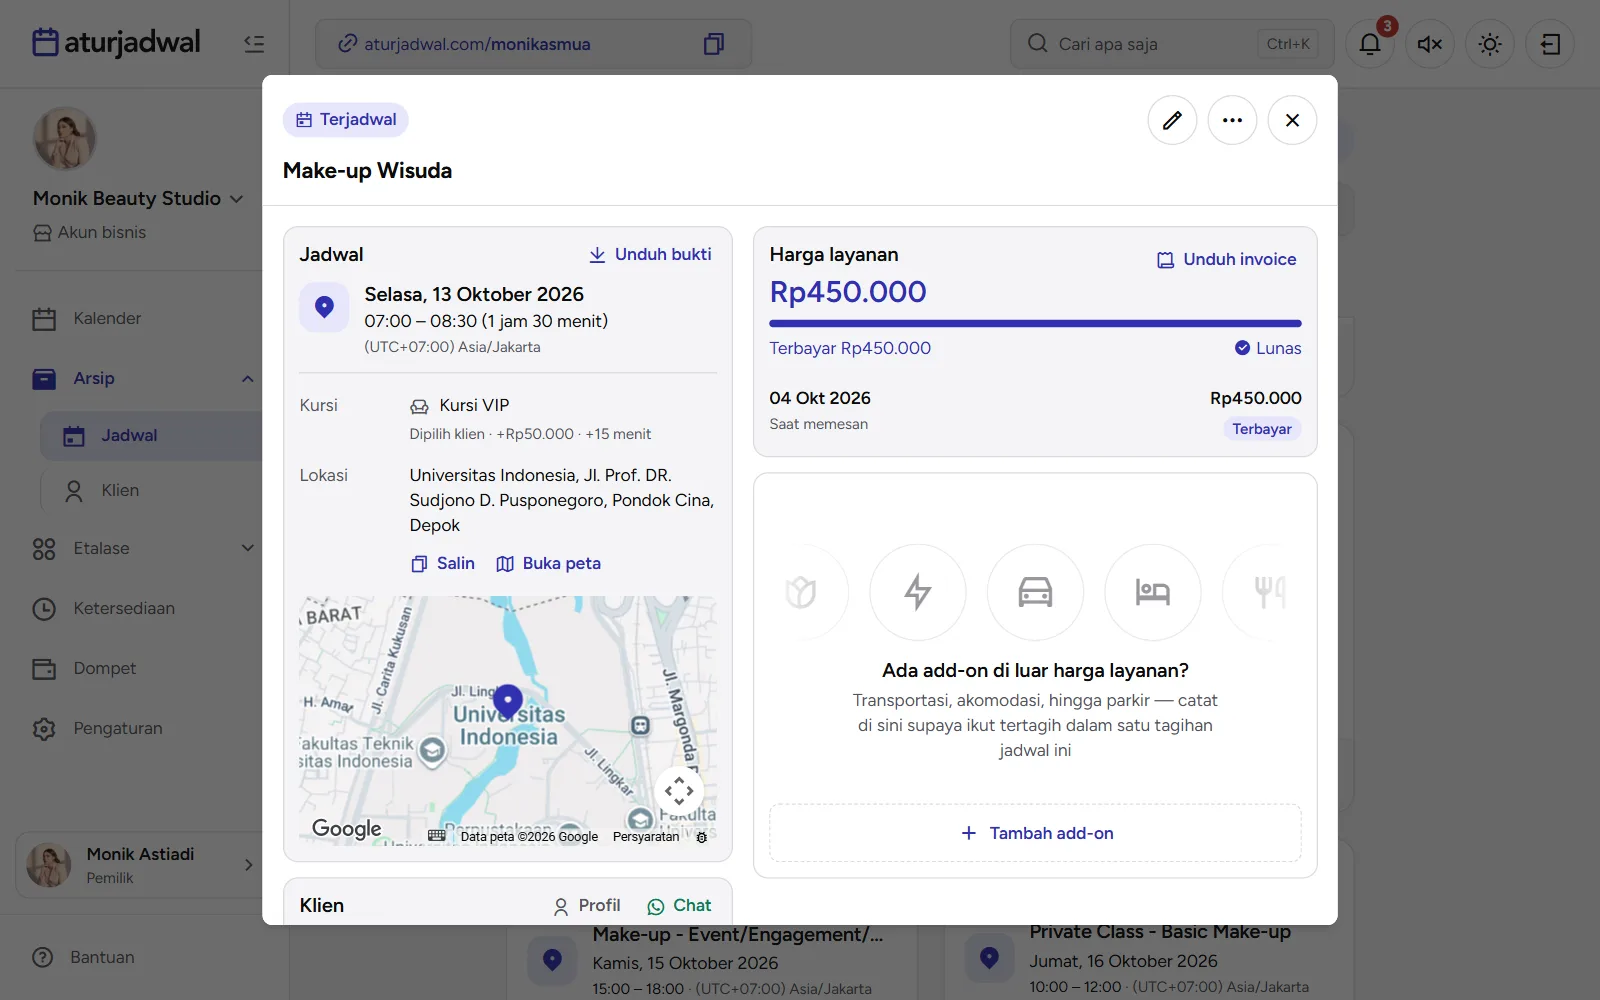The image size is (1600, 1000).
Task: Toggle sound mute icon
Action: [x=1430, y=44]
